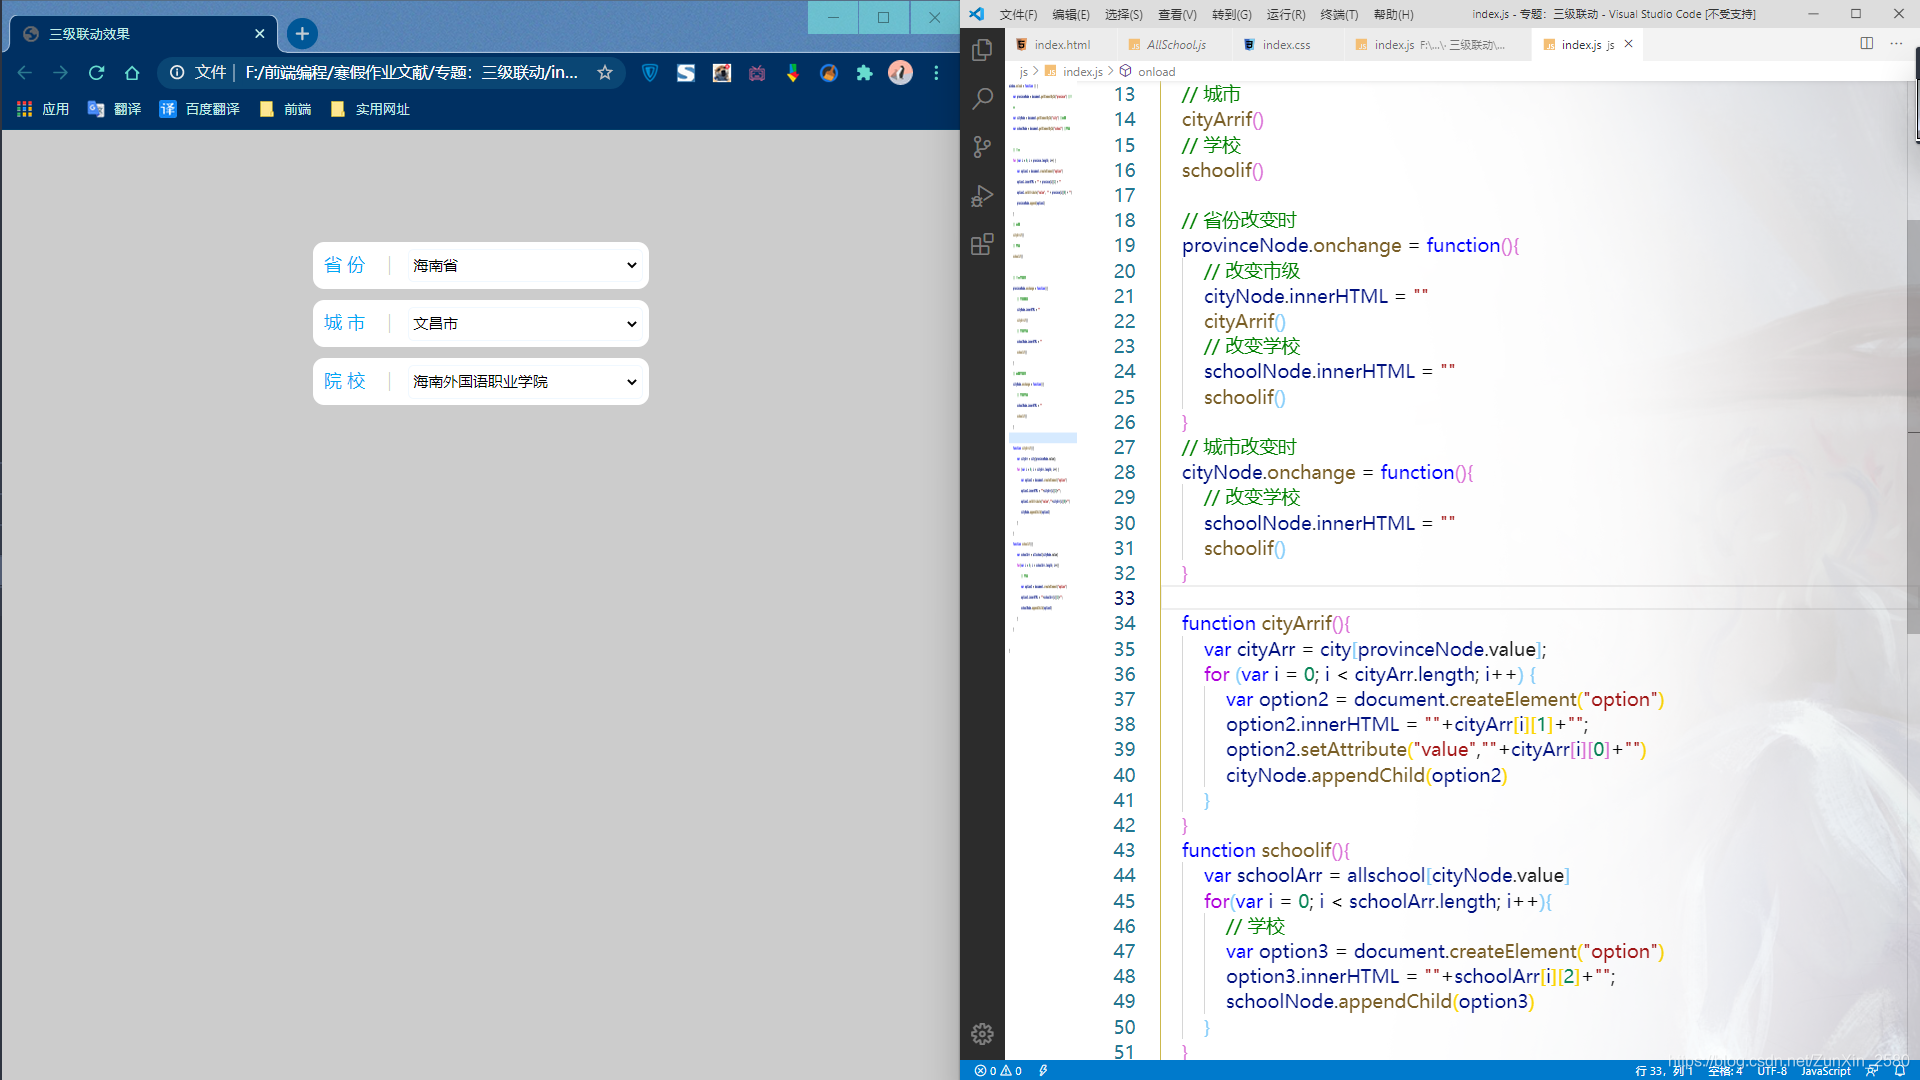Switch to the index.html editor tab

pos(1061,45)
